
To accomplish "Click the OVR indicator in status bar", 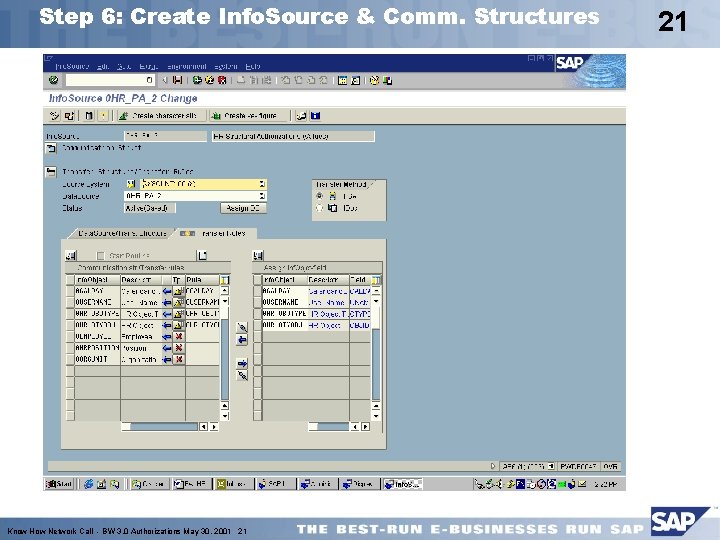I will pos(610,467).
